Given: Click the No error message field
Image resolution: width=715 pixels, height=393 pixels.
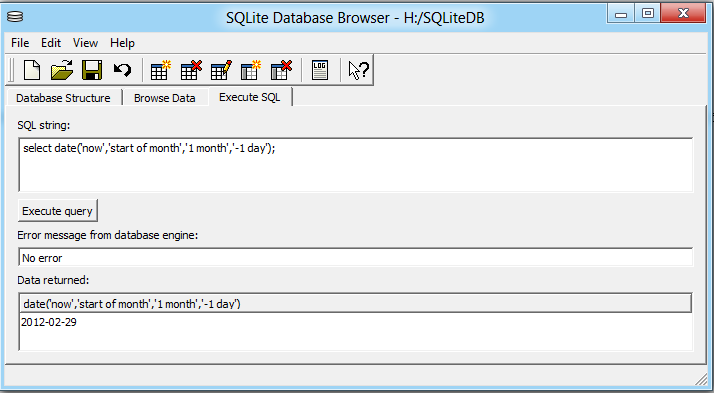Looking at the screenshot, I should pos(356,258).
